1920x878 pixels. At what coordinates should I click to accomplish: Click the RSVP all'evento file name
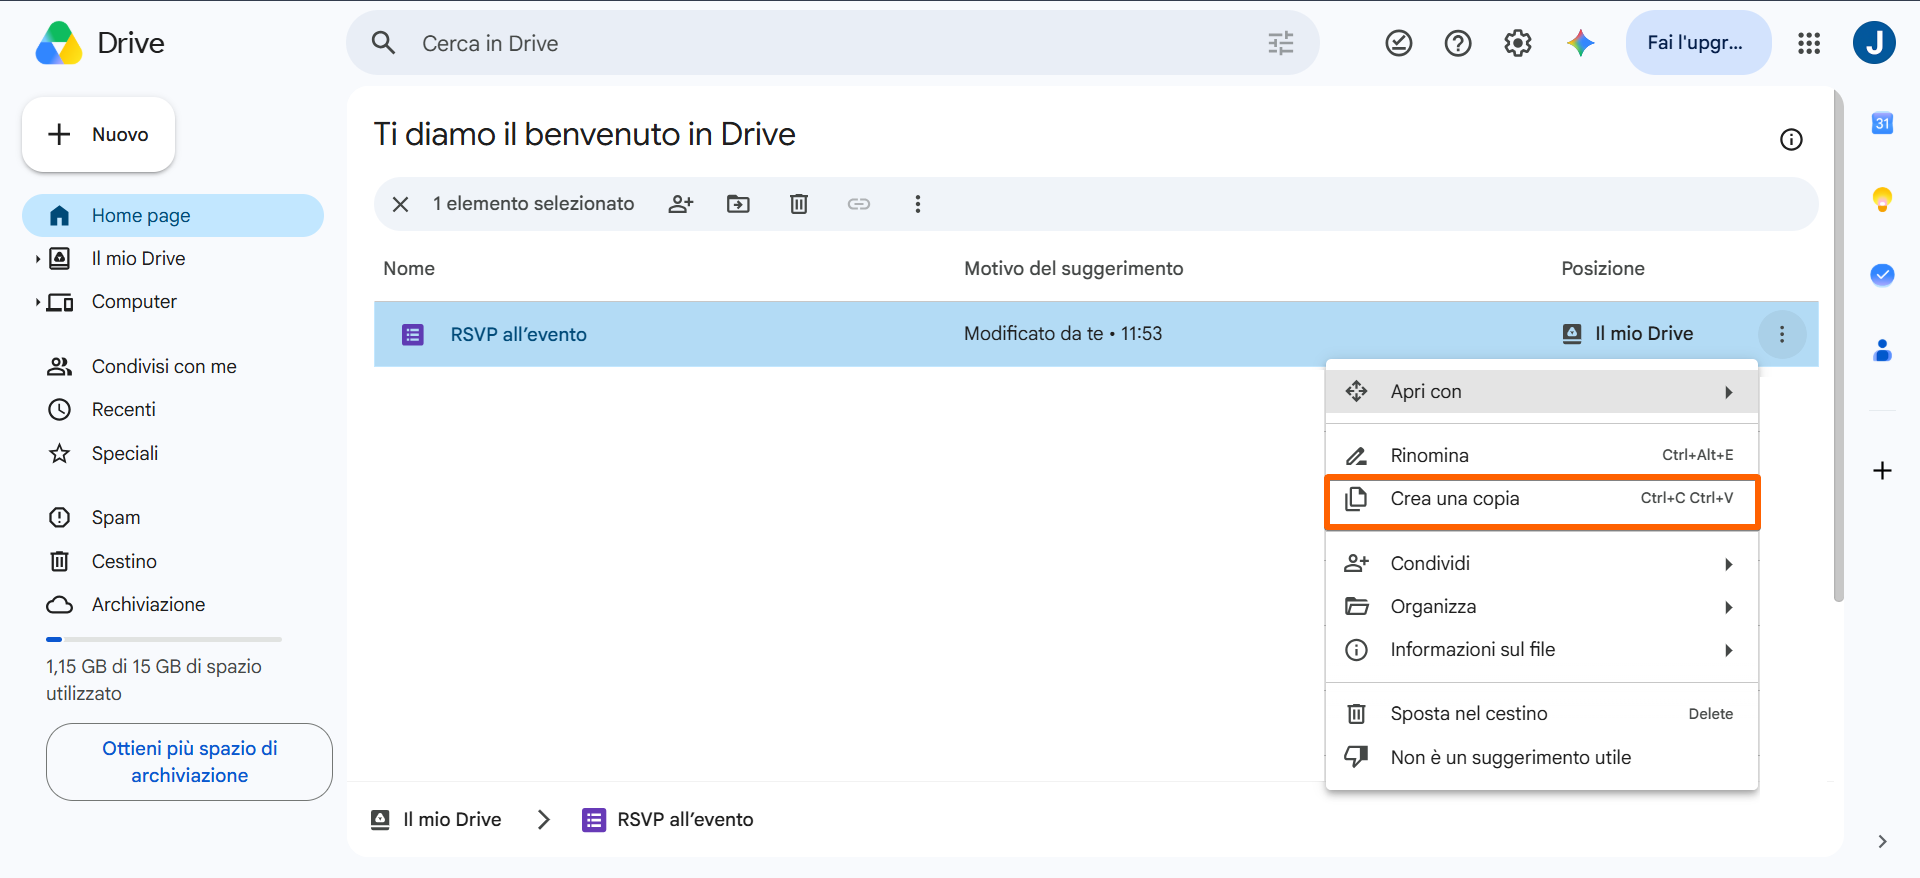tap(518, 335)
